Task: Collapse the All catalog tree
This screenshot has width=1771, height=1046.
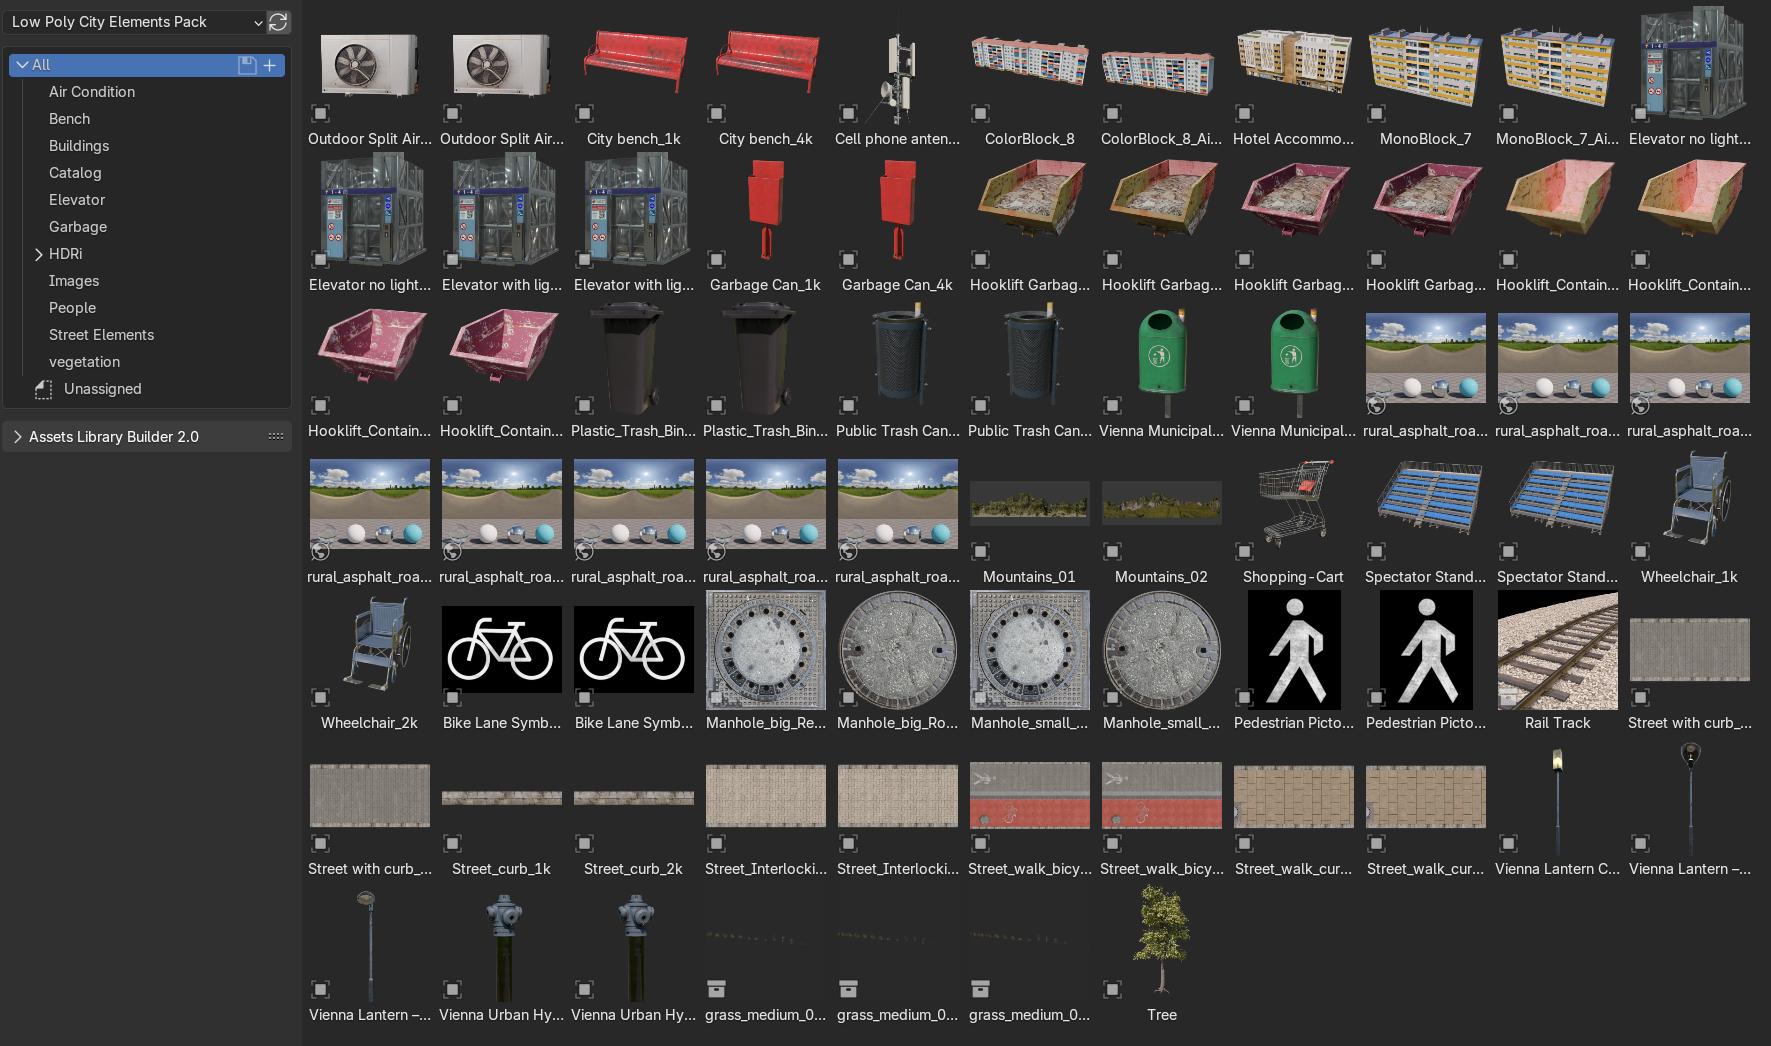Action: [x=22, y=65]
